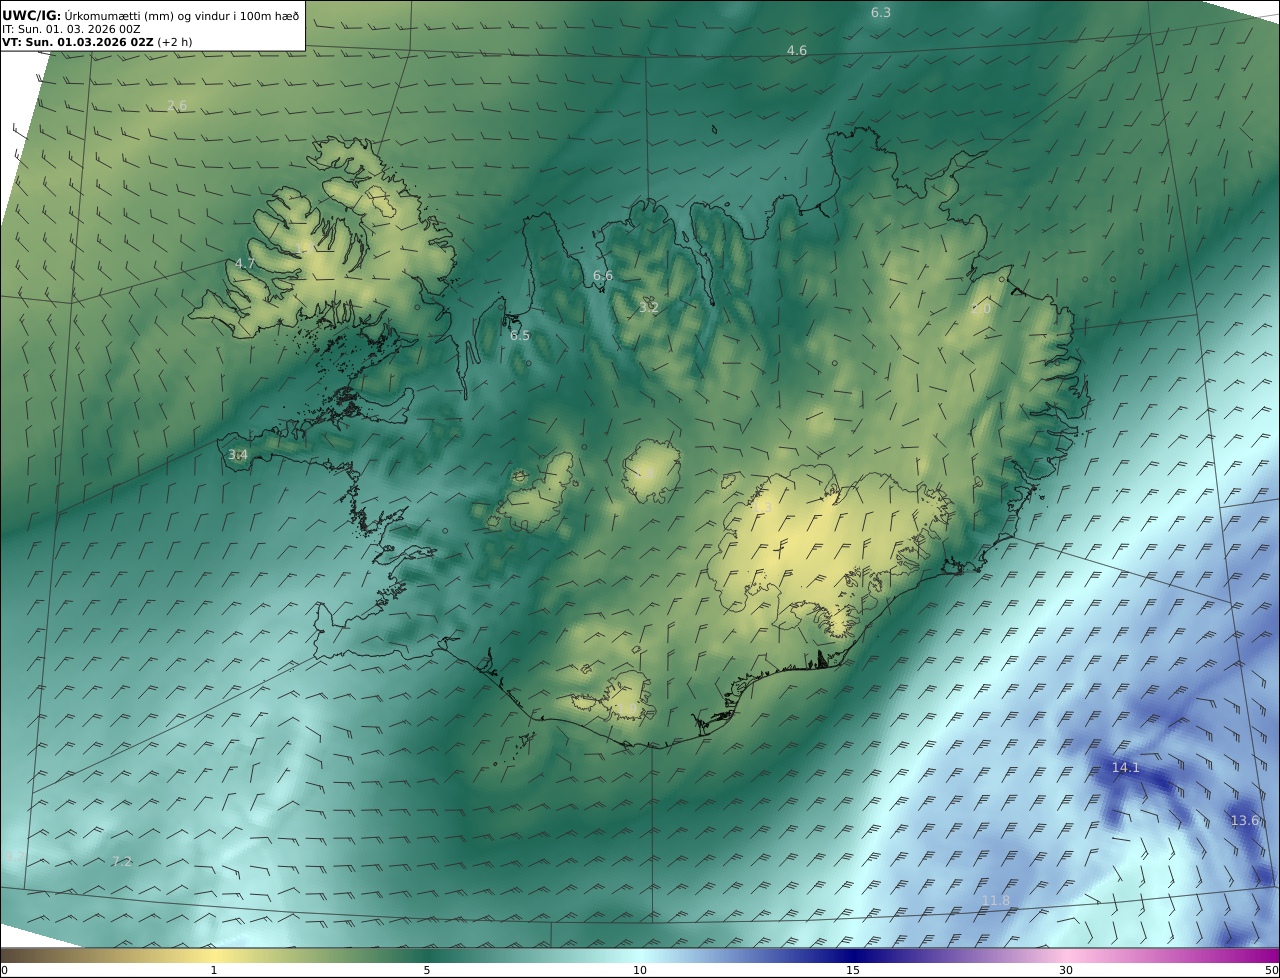Image resolution: width=1280 pixels, height=978 pixels.
Task: Click the 6.3 value label on the map
Action: [881, 13]
